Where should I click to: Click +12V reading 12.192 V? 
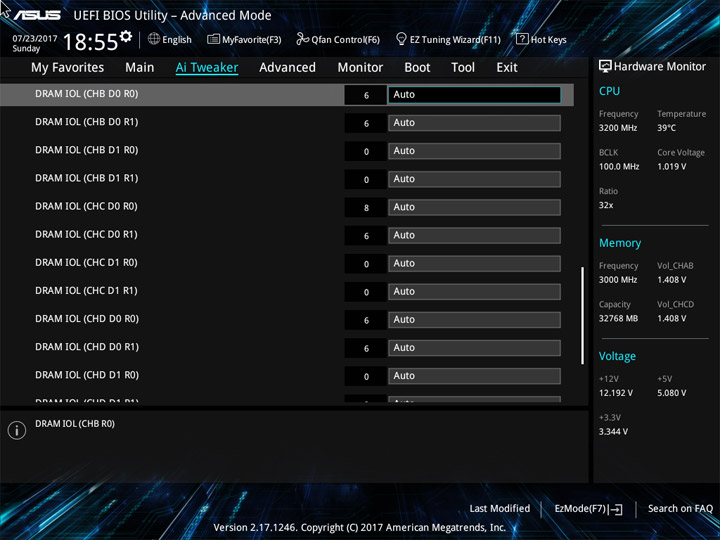615,393
